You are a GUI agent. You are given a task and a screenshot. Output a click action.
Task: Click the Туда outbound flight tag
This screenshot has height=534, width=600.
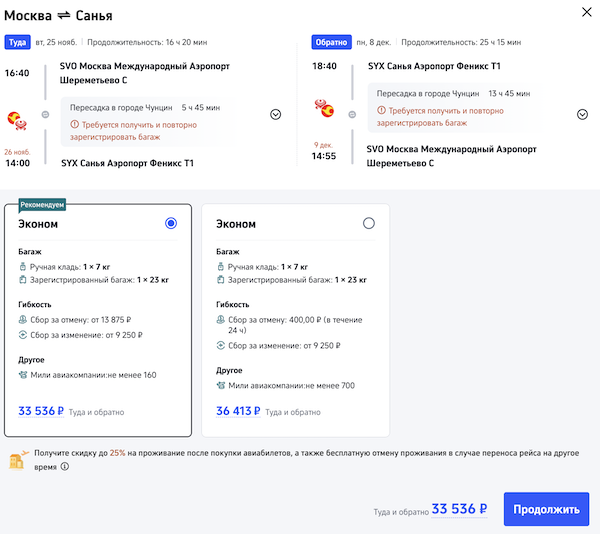tap(17, 43)
